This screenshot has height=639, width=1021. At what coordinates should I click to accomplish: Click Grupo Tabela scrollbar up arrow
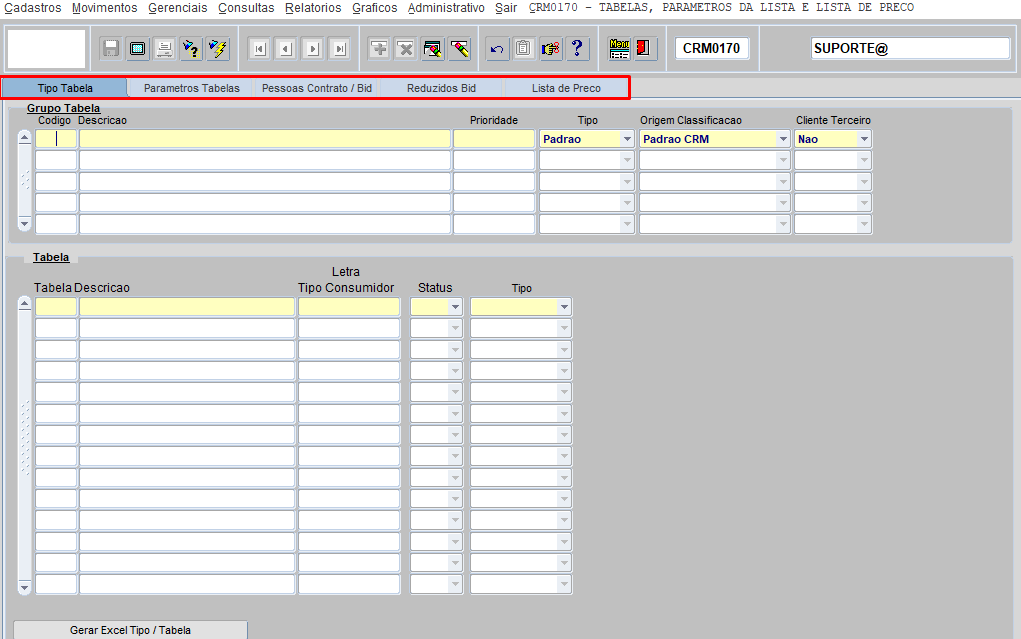[24, 137]
